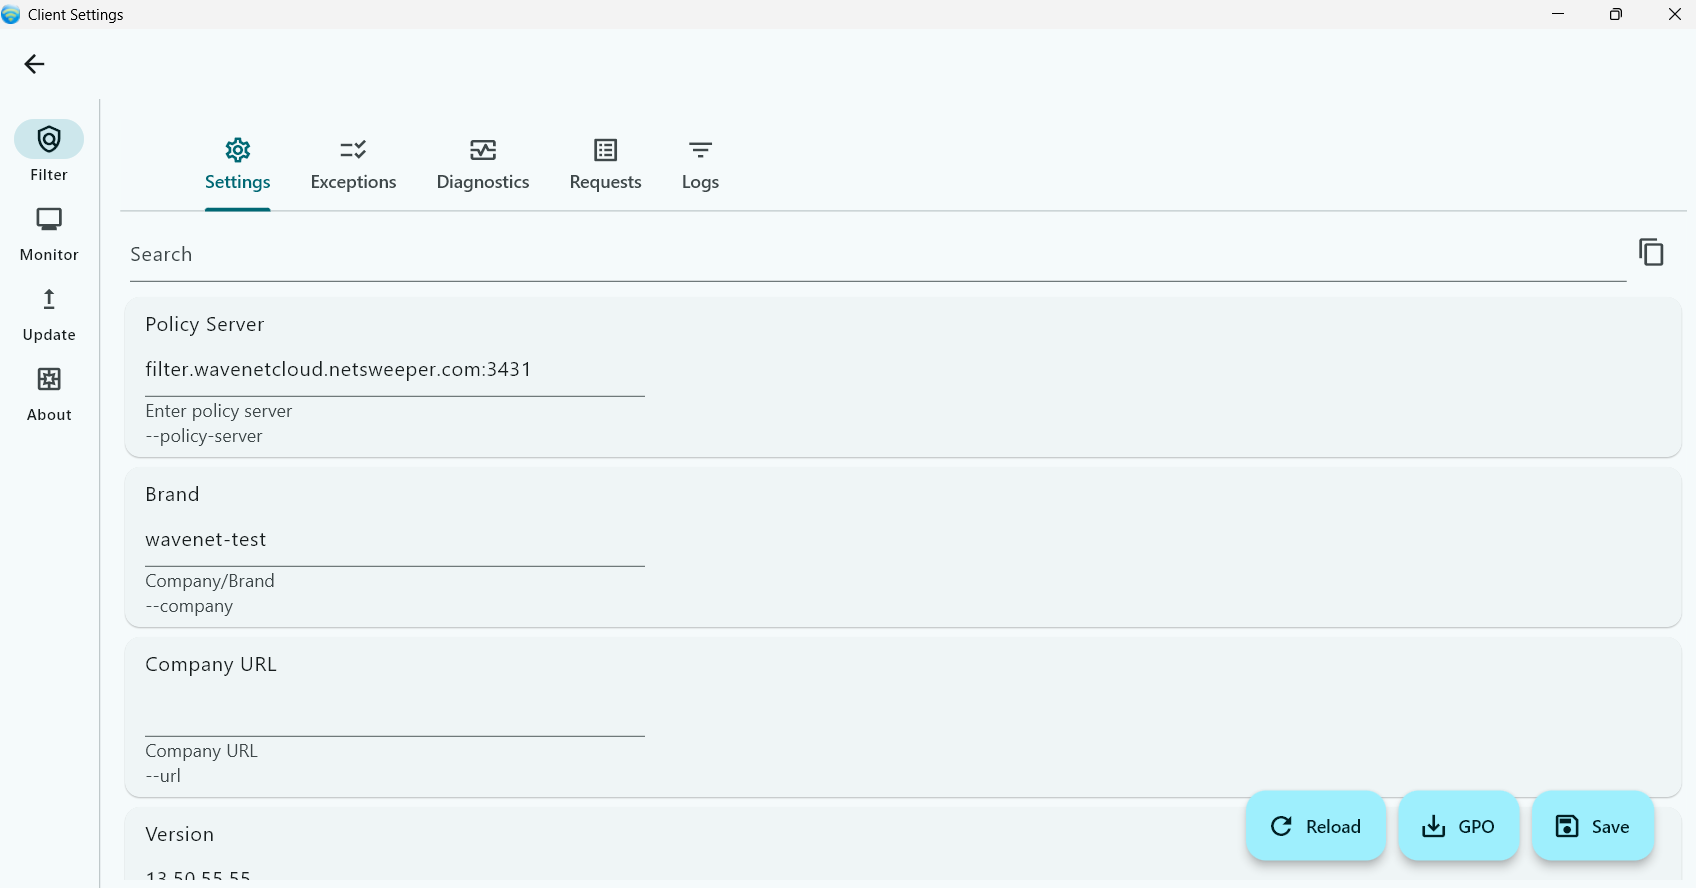This screenshot has width=1696, height=888.
Task: Switch to the Exceptions tab
Action: click(353, 166)
